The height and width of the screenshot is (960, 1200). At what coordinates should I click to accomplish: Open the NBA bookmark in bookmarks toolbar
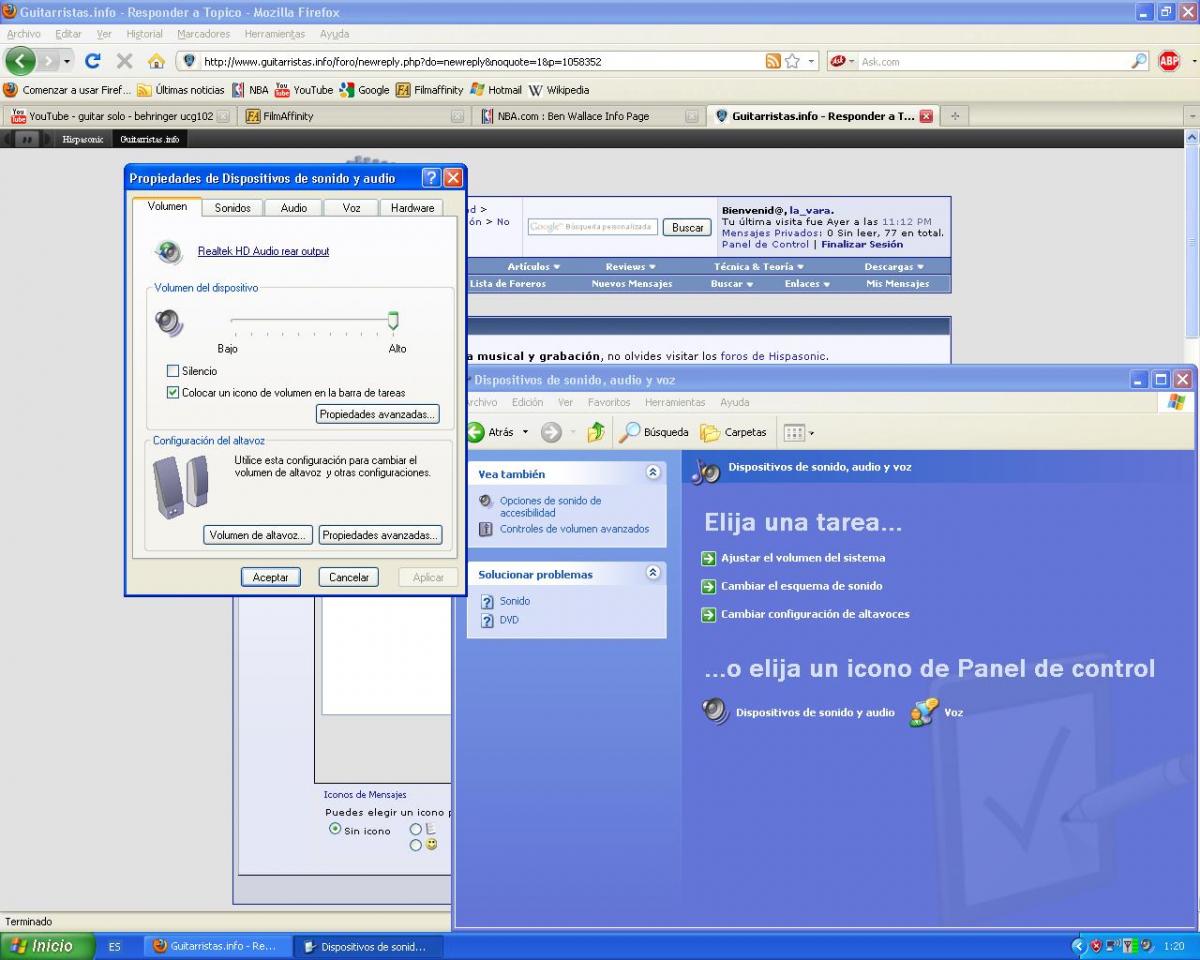point(250,90)
